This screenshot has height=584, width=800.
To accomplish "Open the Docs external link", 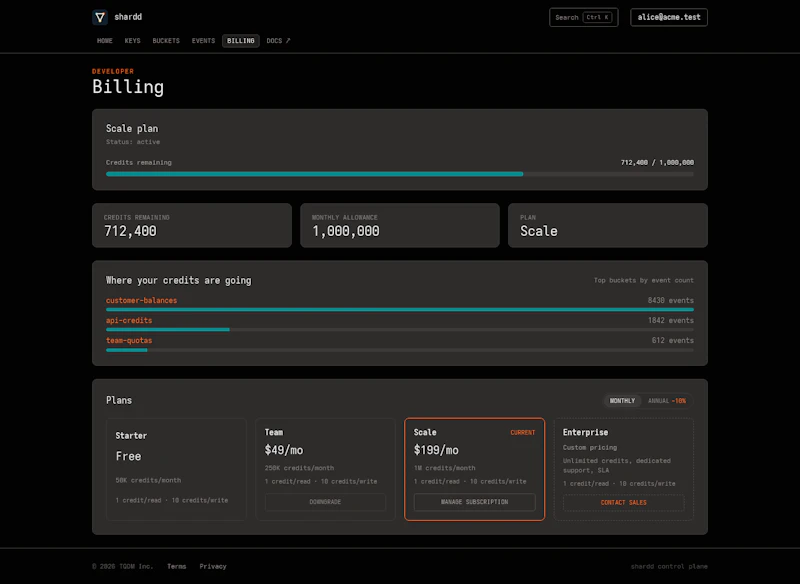I will click(x=278, y=41).
